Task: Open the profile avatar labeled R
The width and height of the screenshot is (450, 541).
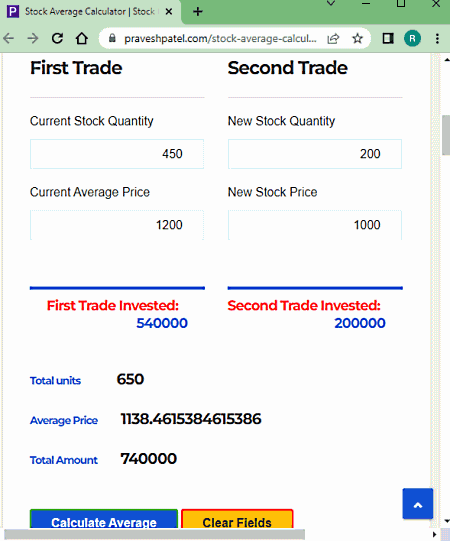Action: [x=412, y=38]
